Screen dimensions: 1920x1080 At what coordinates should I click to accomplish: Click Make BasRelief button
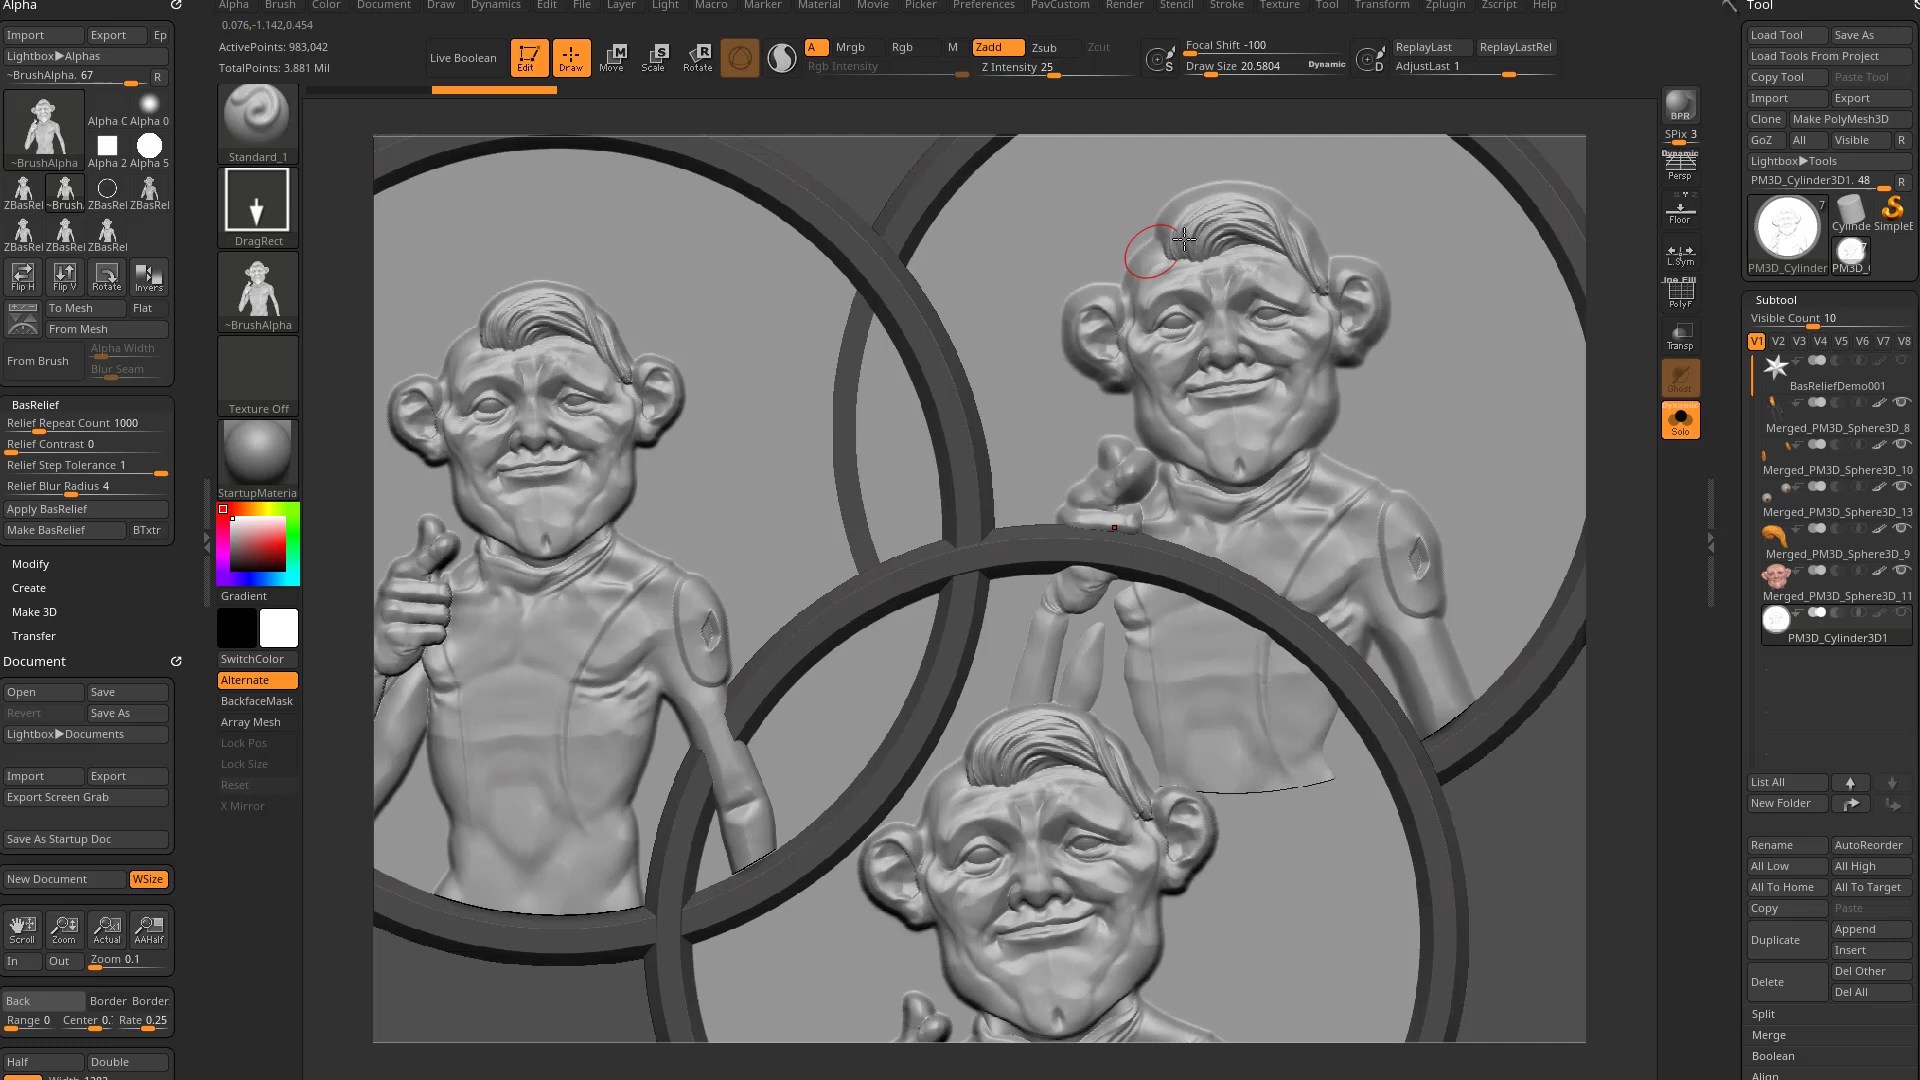(65, 530)
